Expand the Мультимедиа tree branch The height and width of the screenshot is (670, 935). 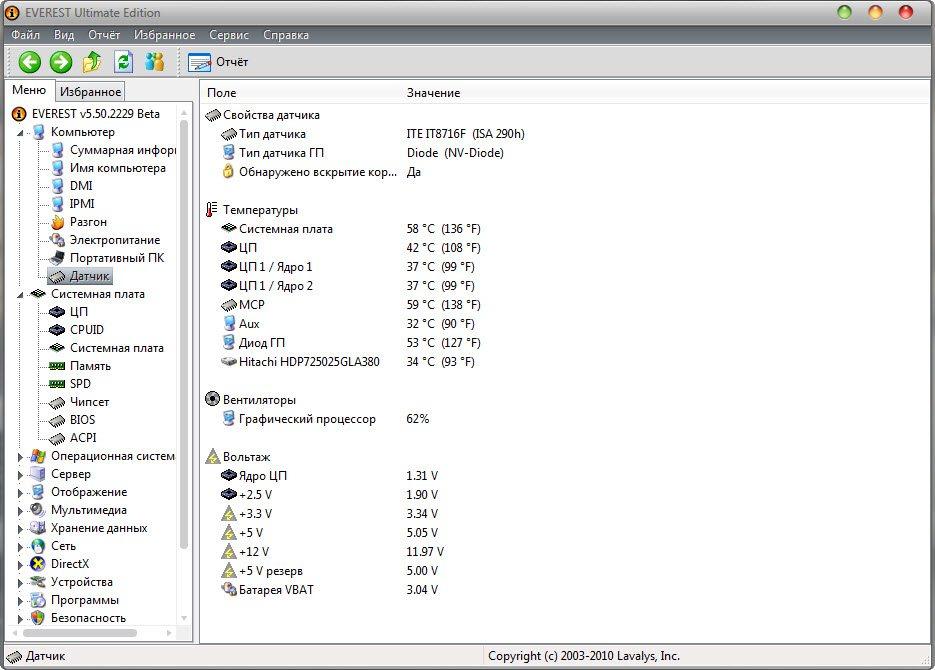pos(20,511)
